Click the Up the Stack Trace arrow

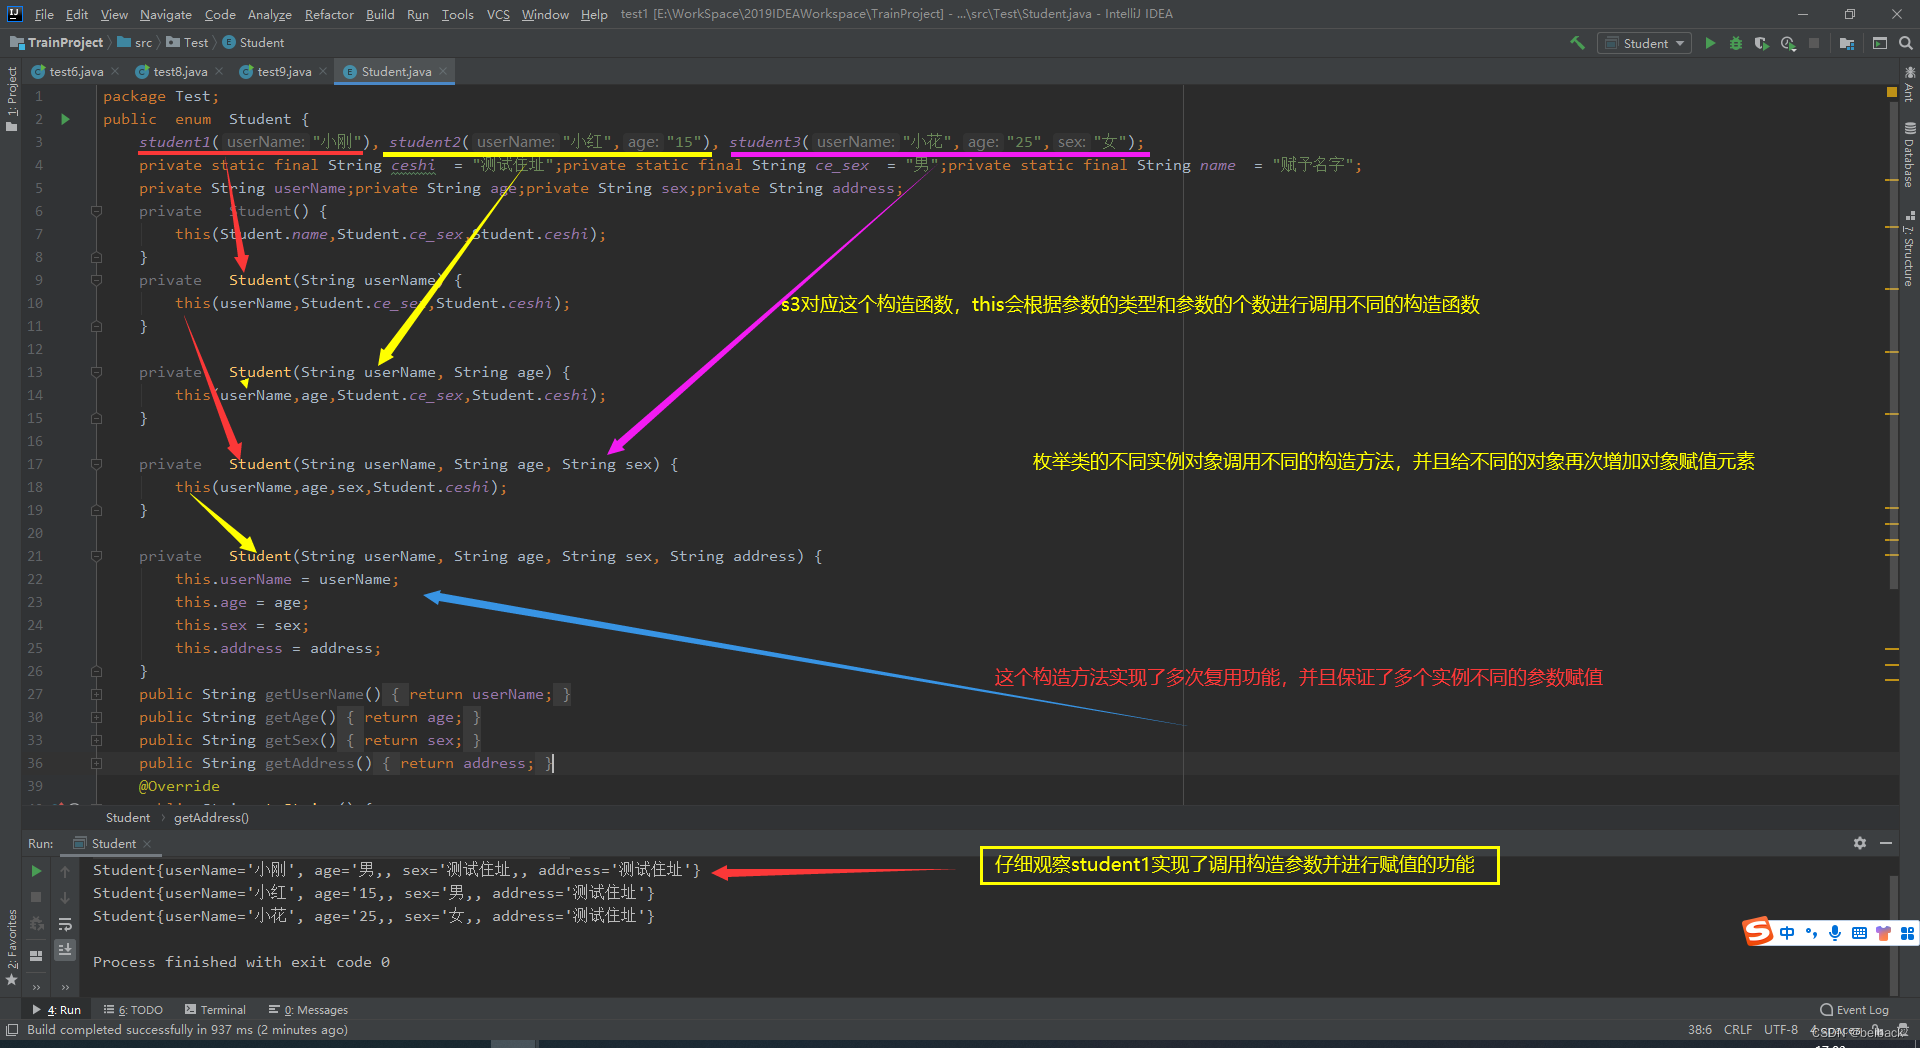65,871
